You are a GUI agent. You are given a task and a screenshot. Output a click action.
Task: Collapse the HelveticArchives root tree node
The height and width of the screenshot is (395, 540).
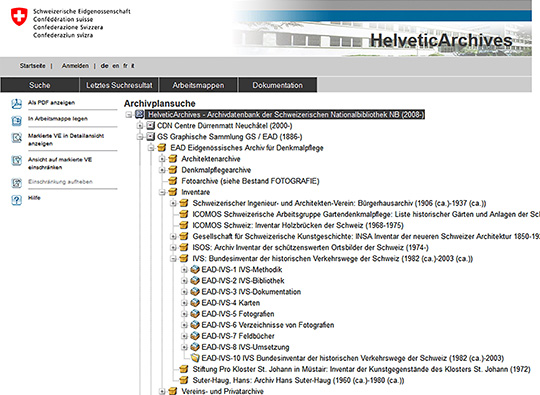point(129,115)
